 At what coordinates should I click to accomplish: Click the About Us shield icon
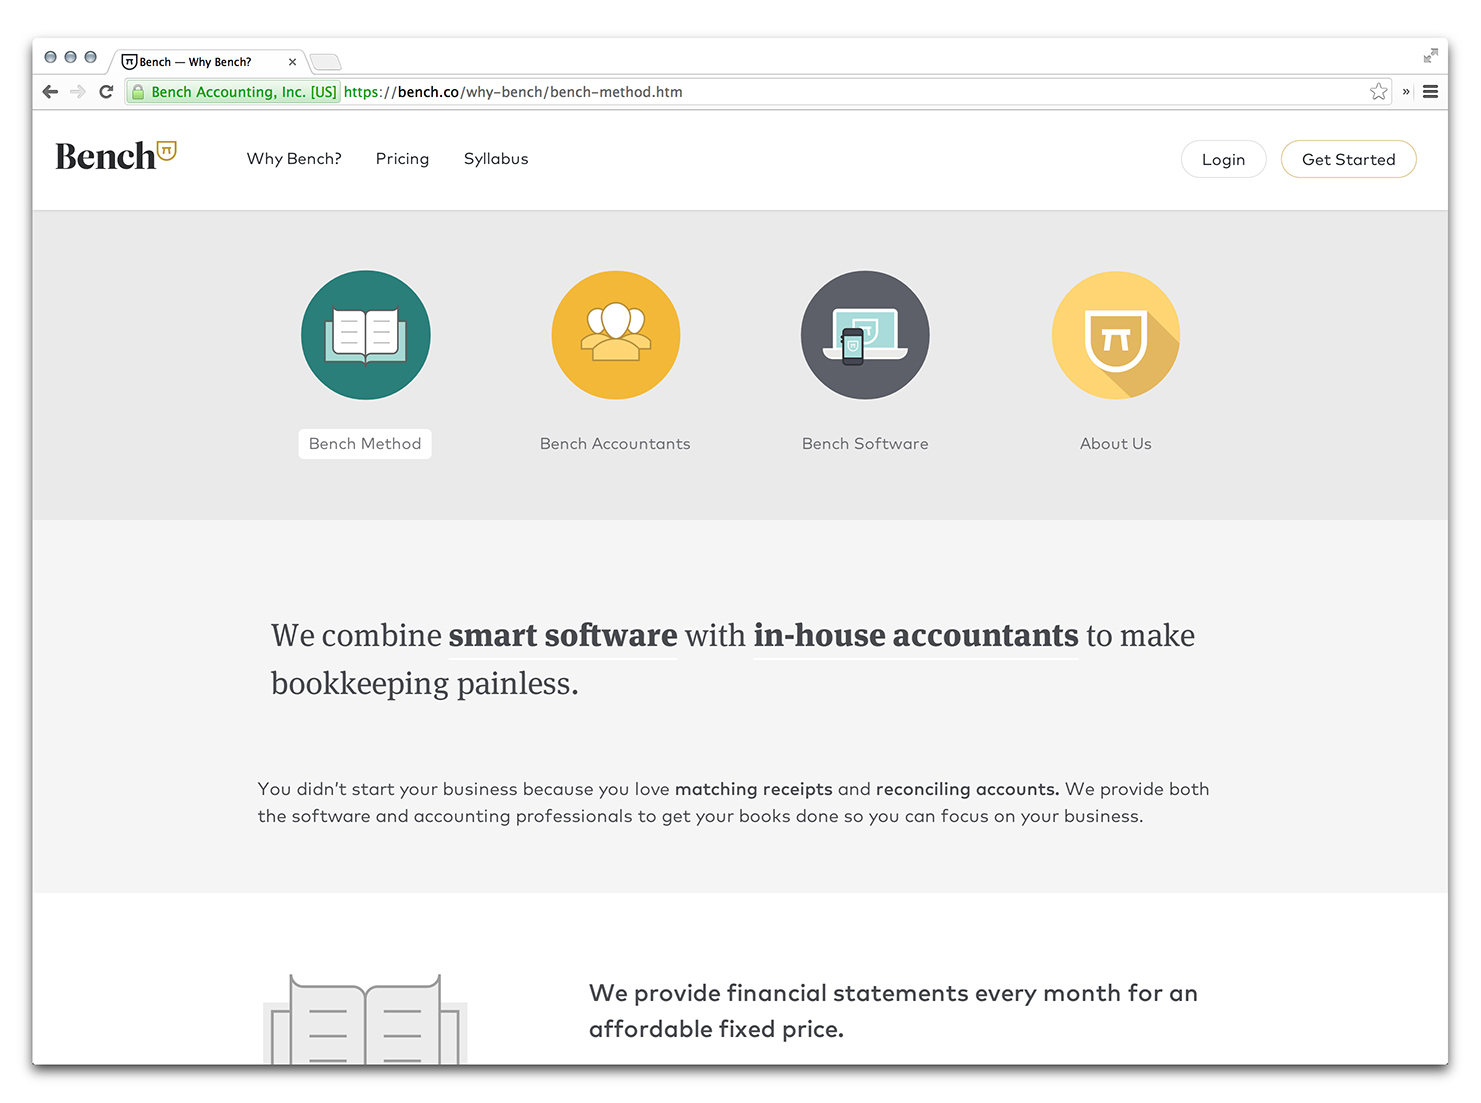(x=1115, y=335)
